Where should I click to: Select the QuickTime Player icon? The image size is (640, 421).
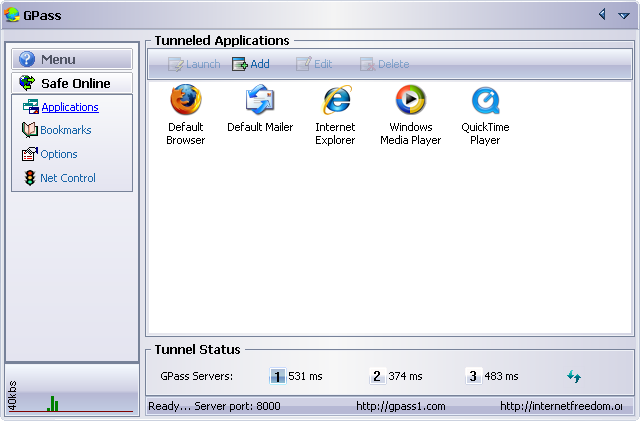pos(485,100)
